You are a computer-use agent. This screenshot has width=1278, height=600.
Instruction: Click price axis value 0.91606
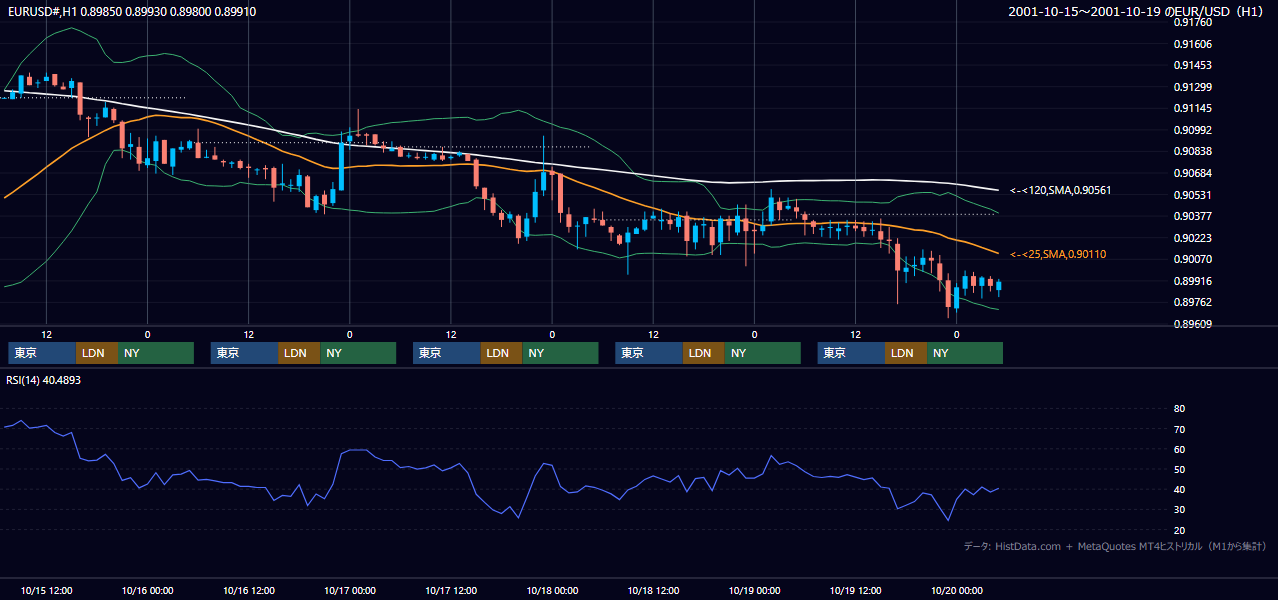(1193, 44)
